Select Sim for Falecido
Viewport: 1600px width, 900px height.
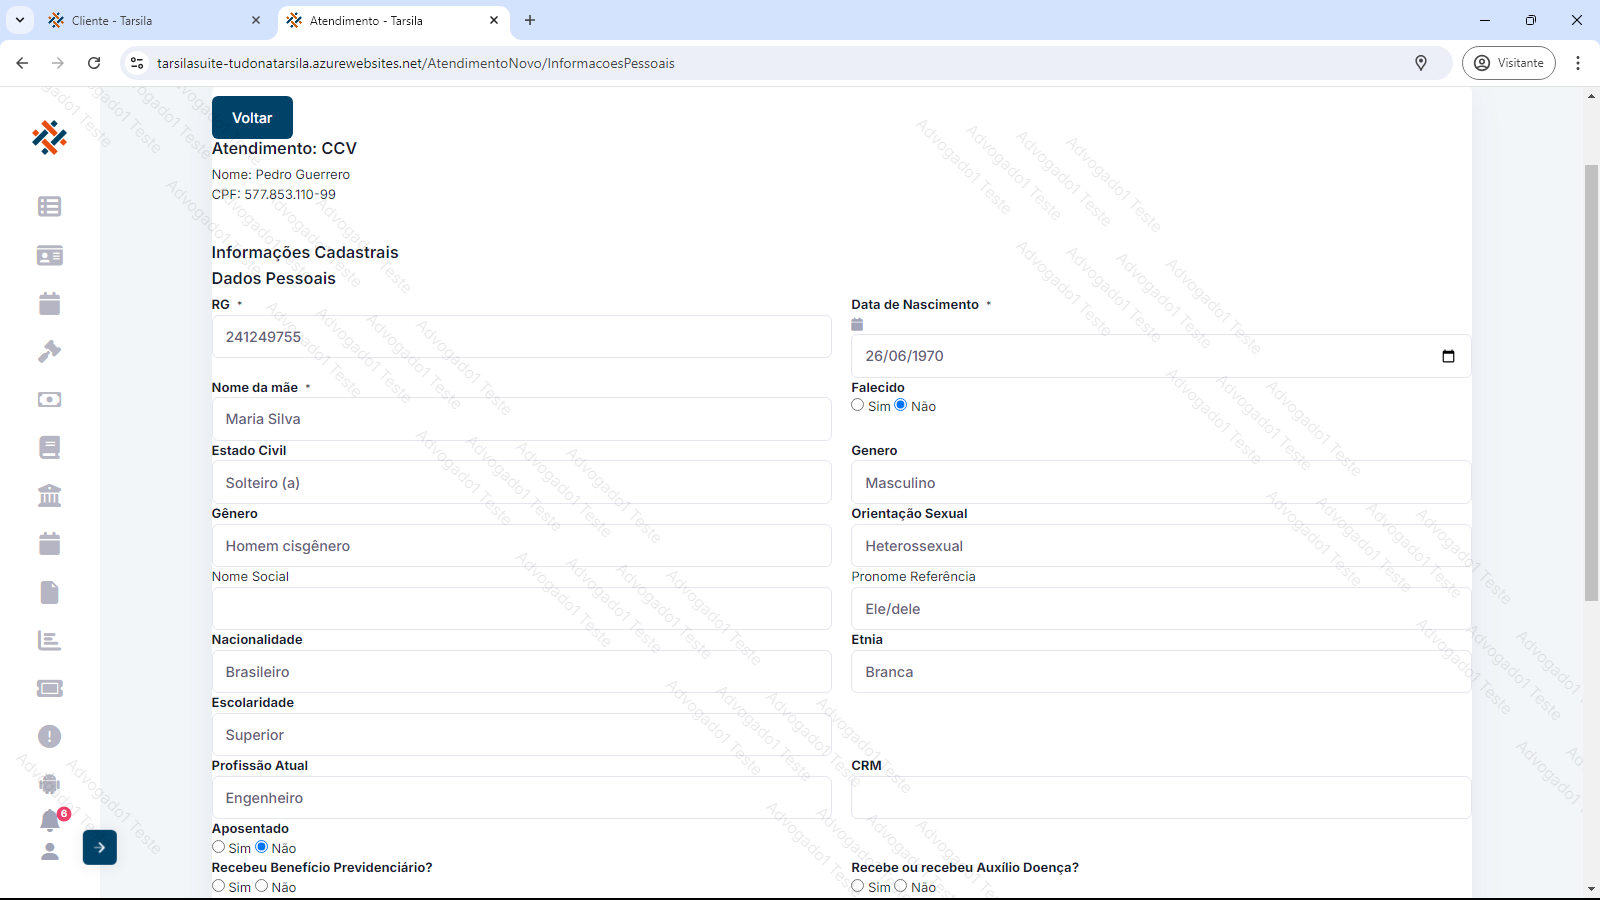pos(858,405)
